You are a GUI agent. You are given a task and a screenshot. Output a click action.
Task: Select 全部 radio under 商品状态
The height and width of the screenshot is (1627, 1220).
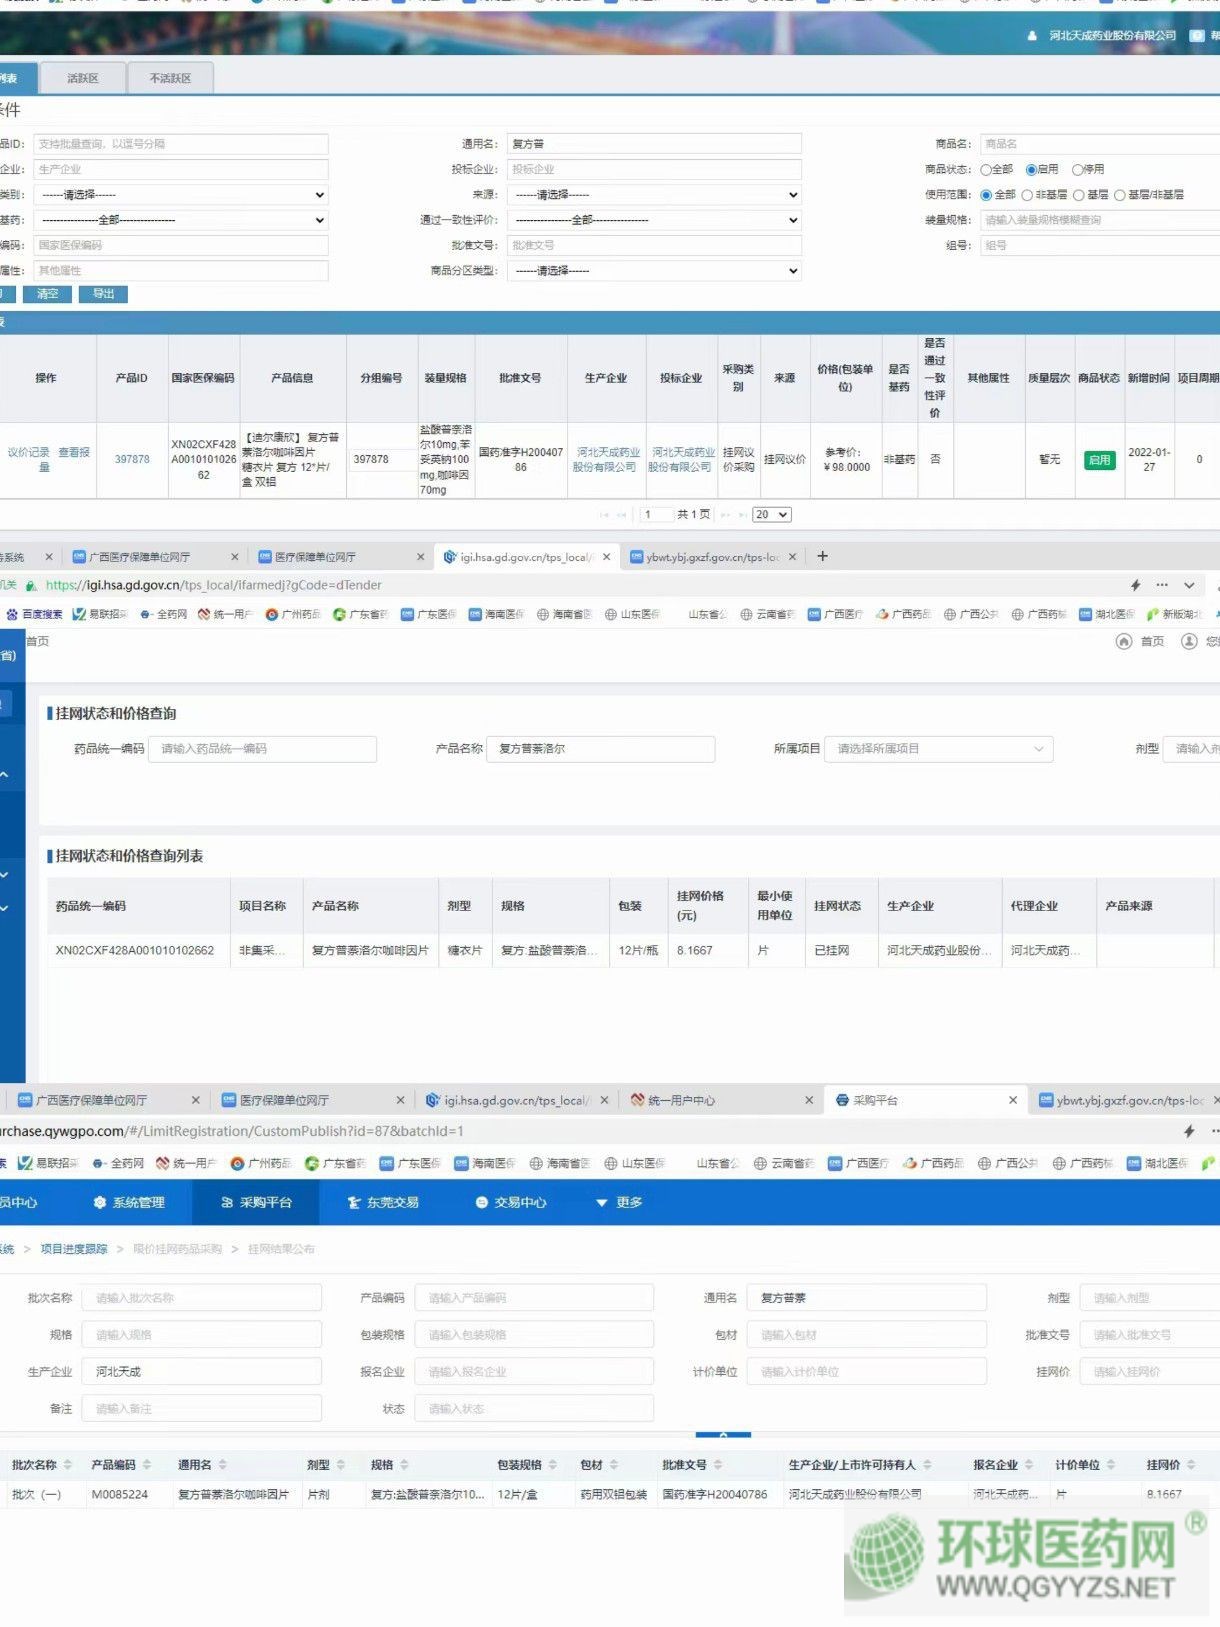[x=986, y=170]
